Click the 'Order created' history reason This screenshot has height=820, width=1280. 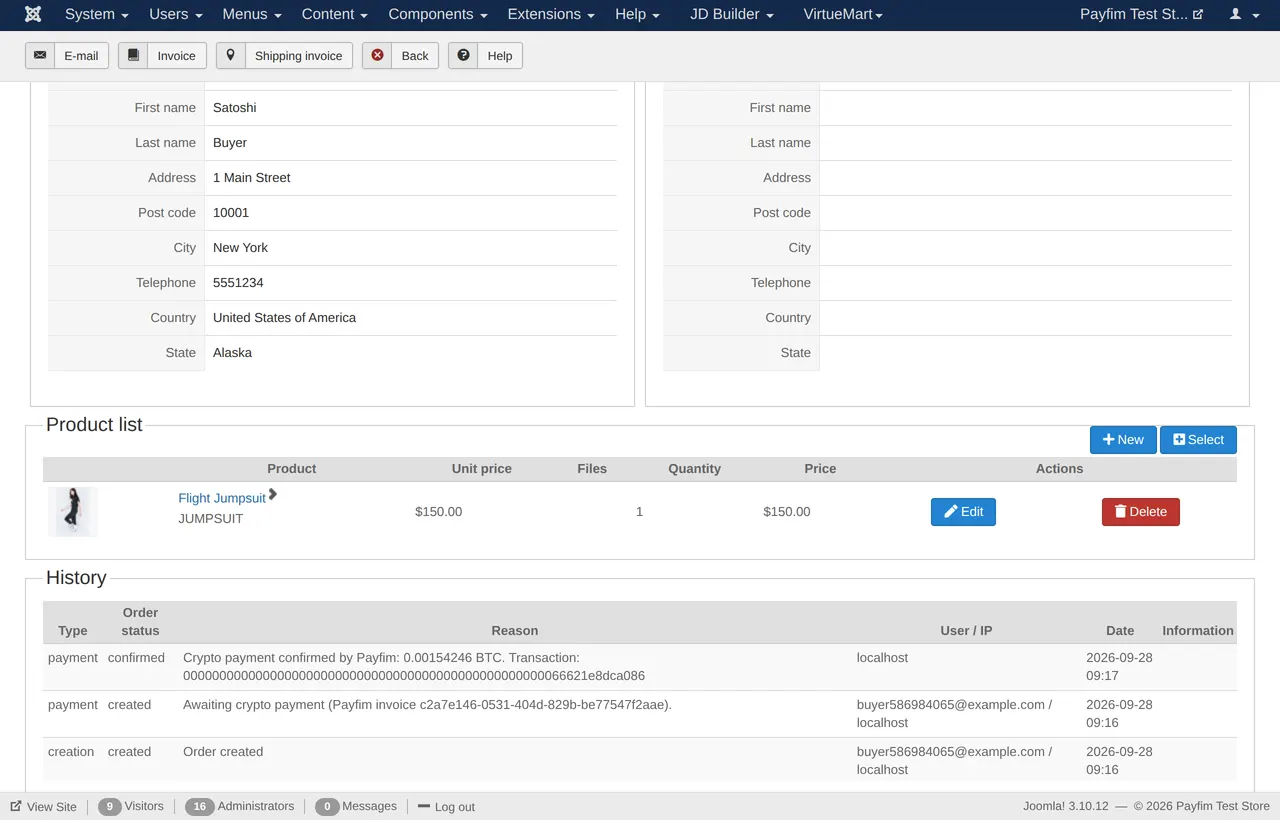pos(223,752)
